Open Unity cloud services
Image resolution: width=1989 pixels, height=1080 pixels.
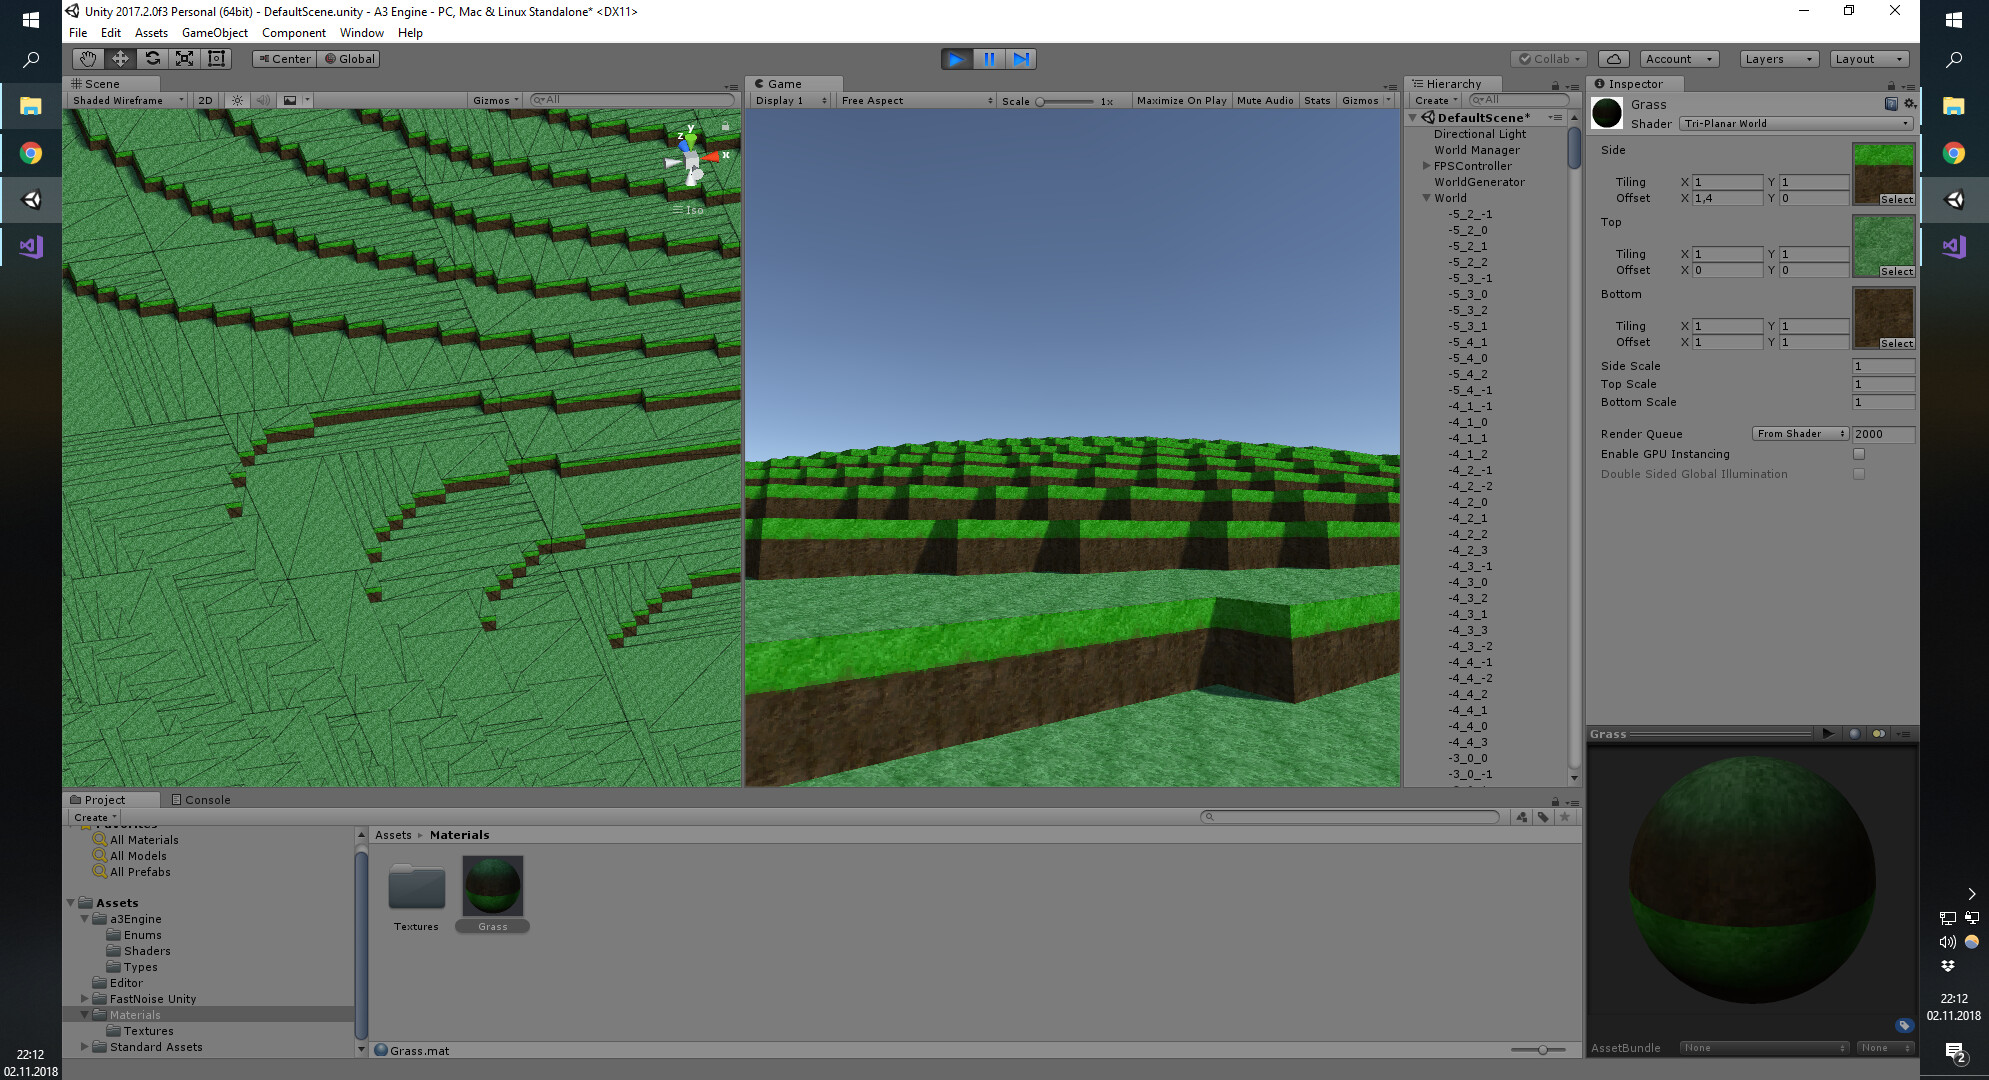(x=1612, y=58)
